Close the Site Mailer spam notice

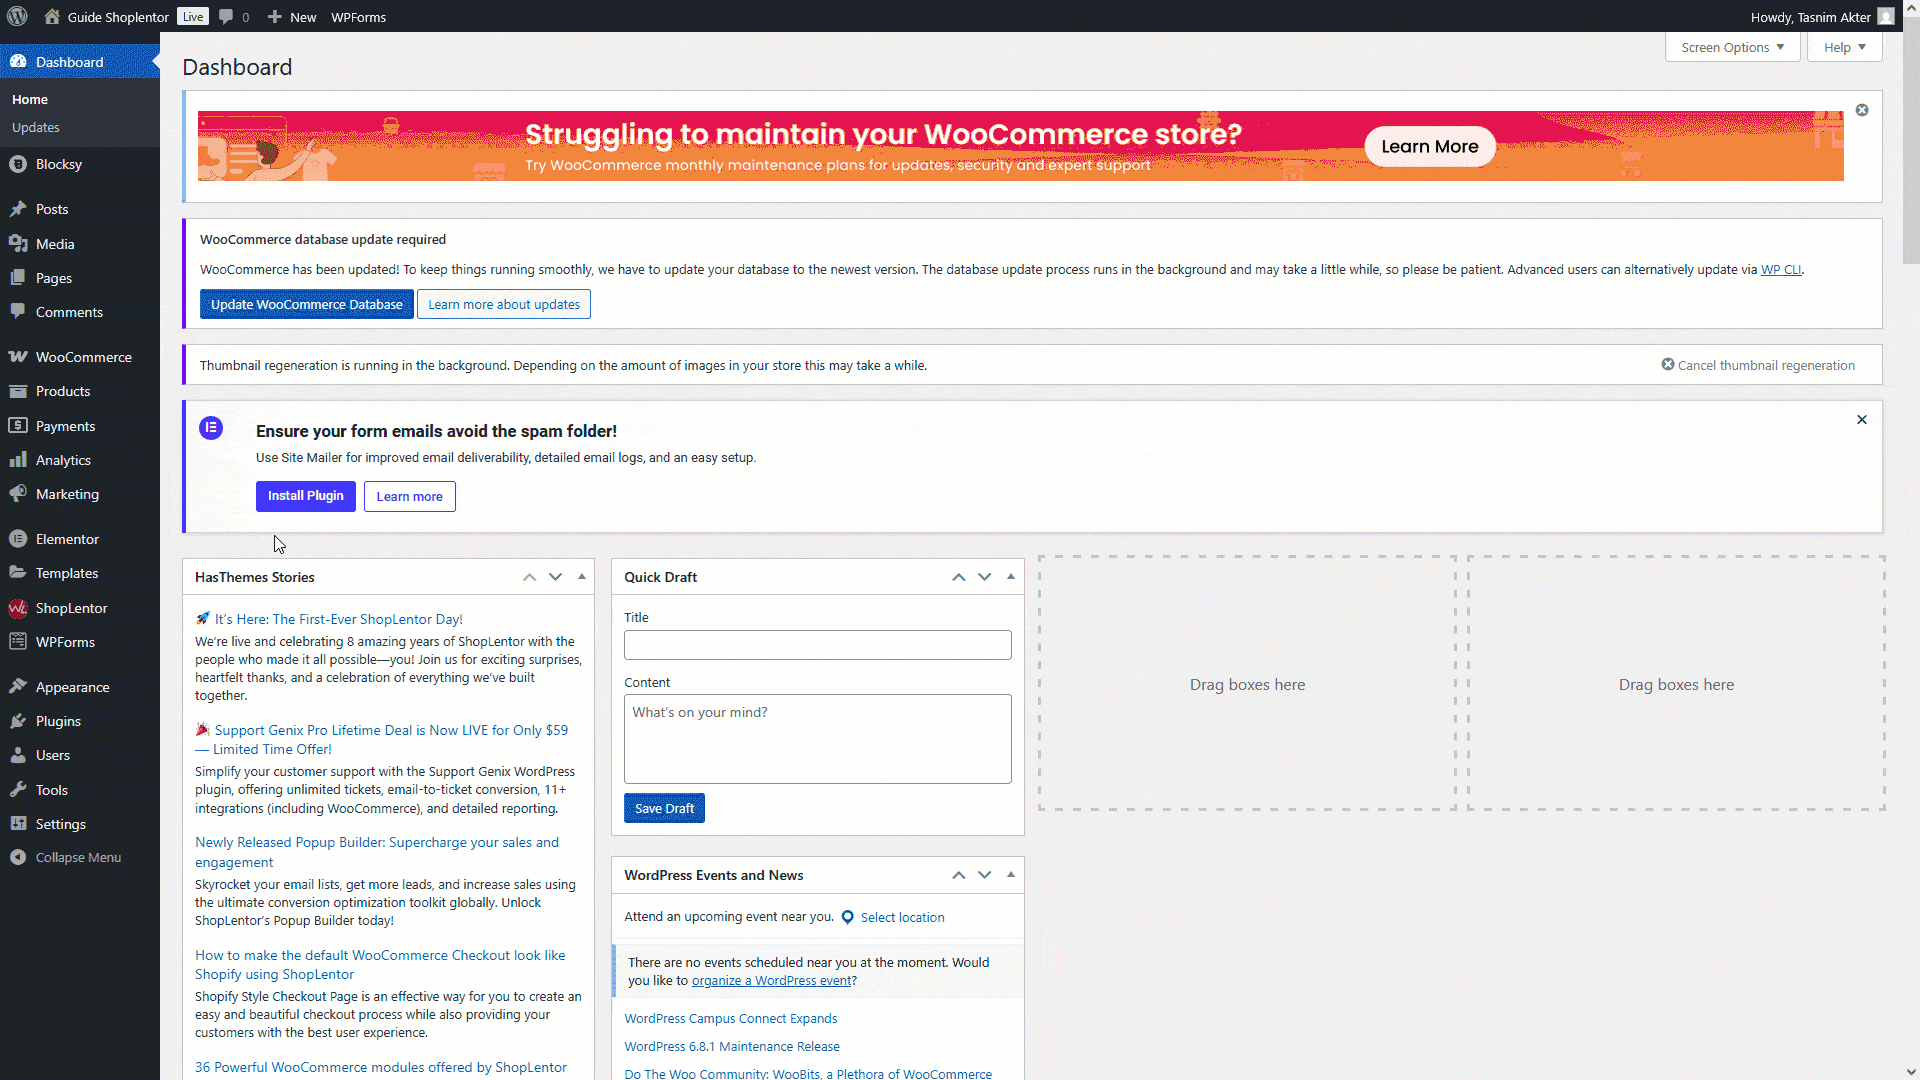click(1862, 420)
